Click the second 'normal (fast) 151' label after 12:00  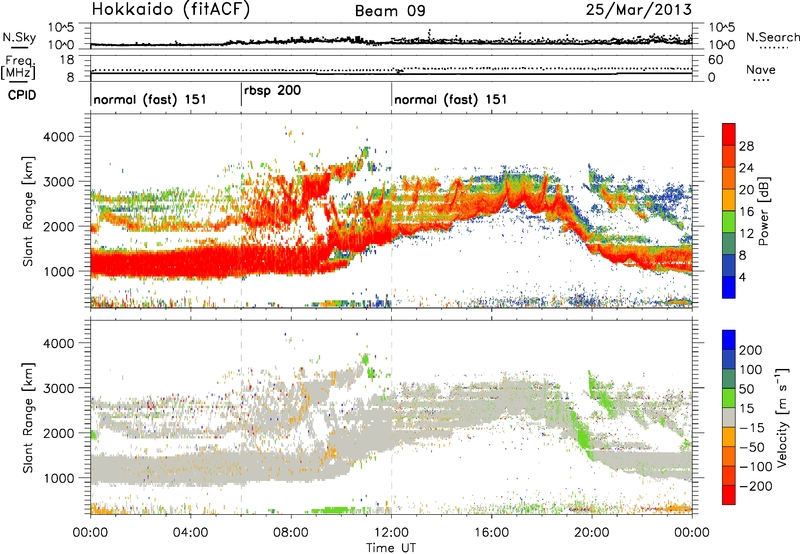tap(451, 99)
